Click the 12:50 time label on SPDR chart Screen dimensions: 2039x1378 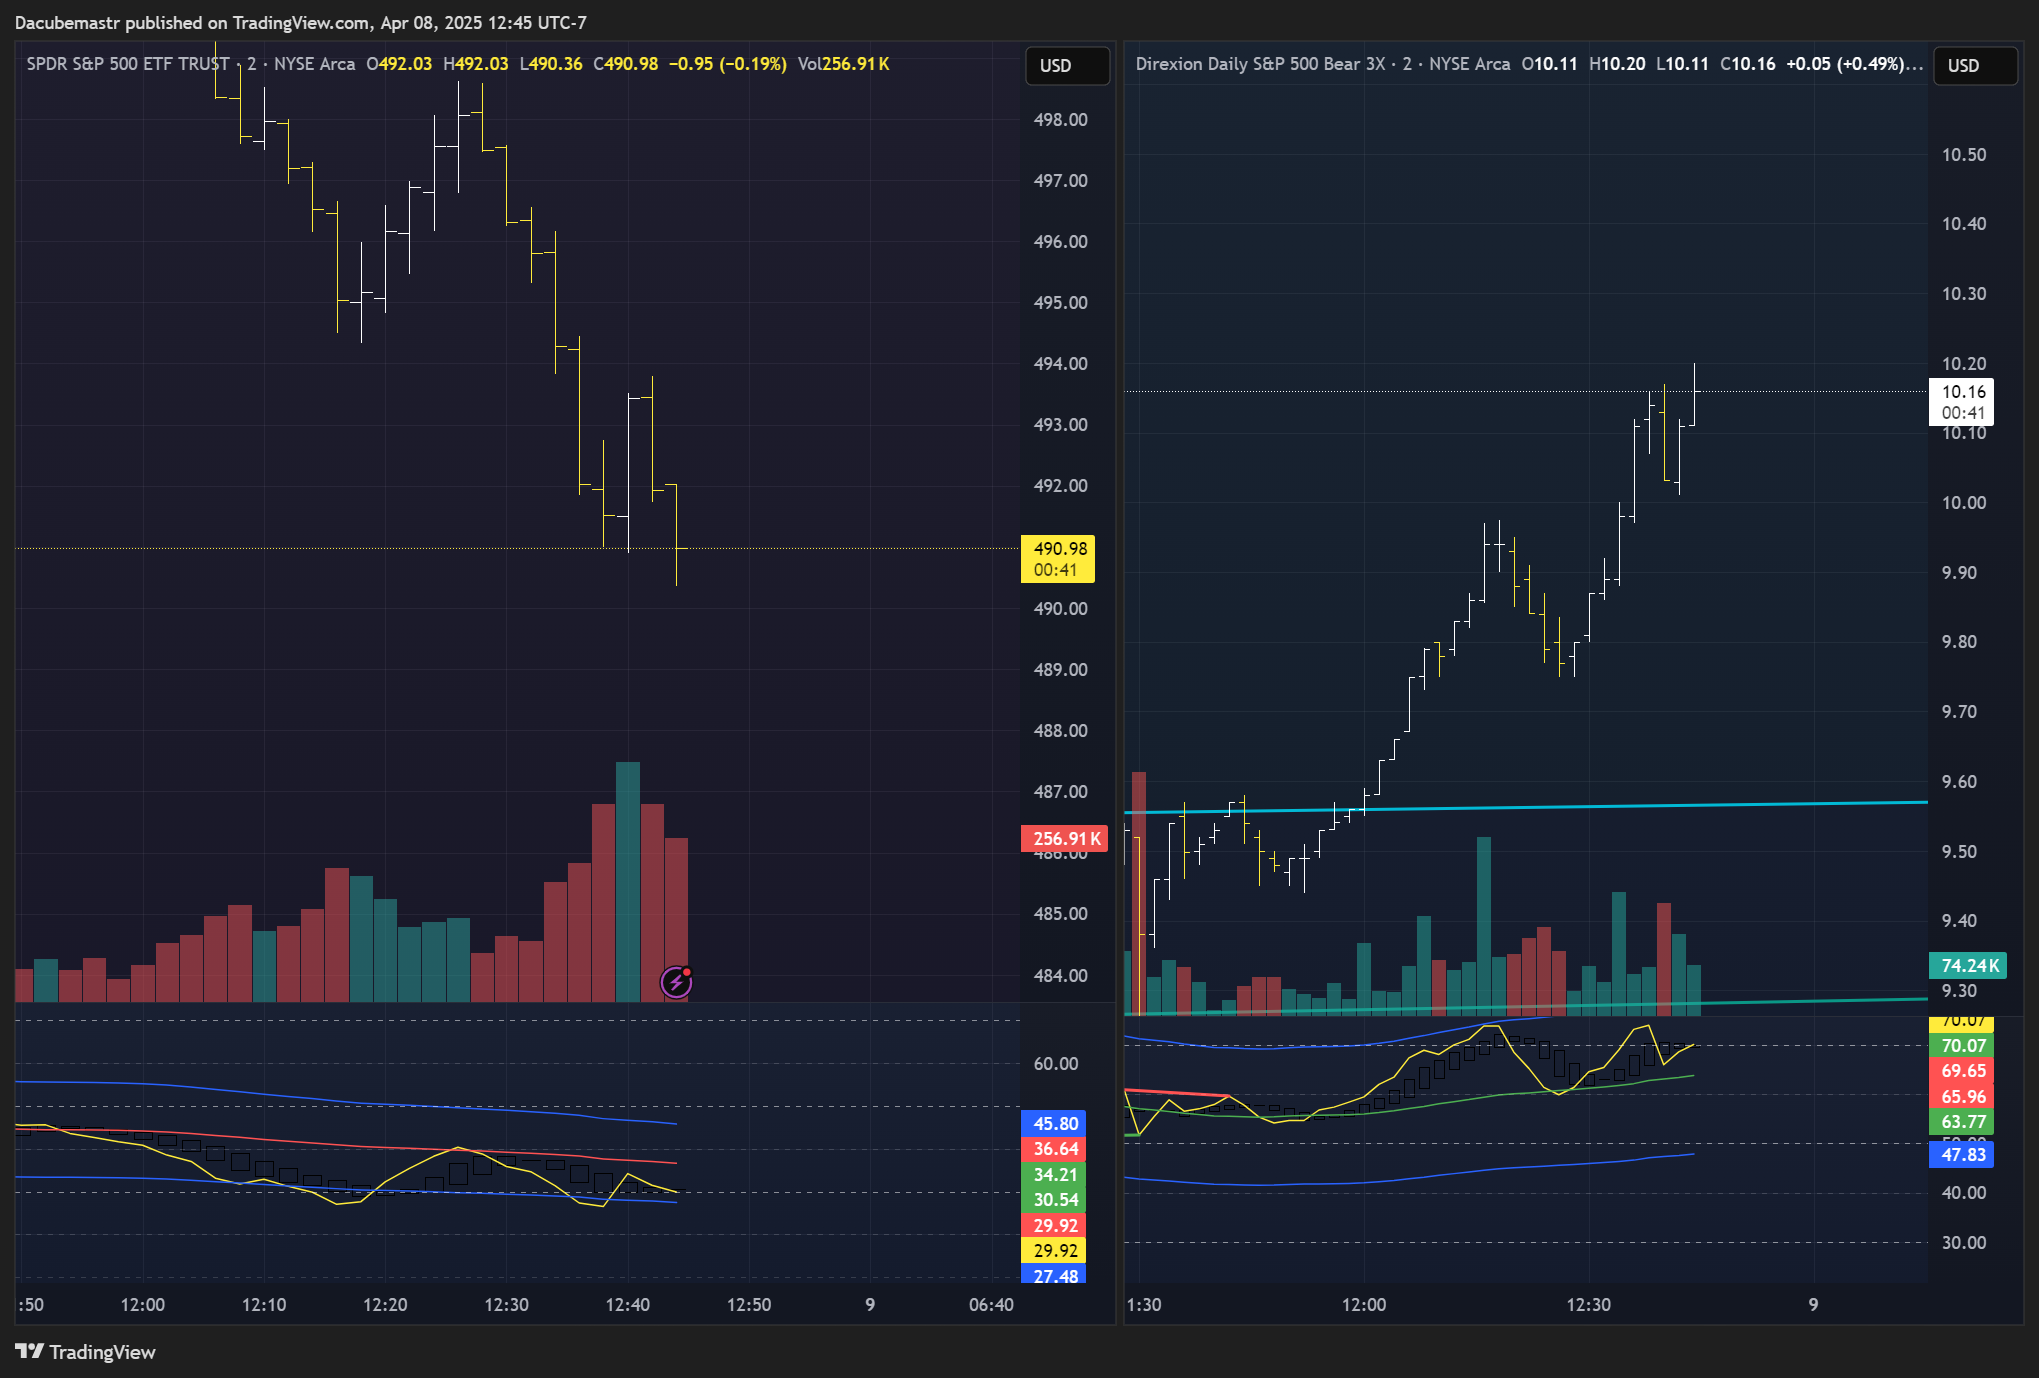(x=749, y=1305)
